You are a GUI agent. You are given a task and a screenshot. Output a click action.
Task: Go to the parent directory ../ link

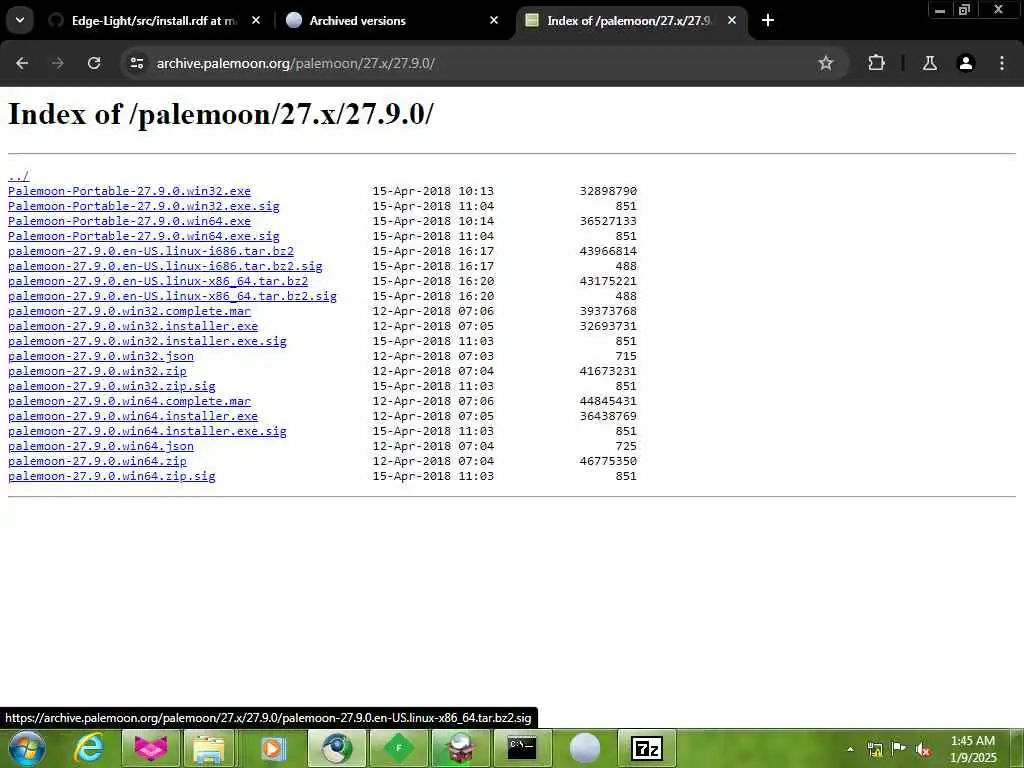[18, 176]
